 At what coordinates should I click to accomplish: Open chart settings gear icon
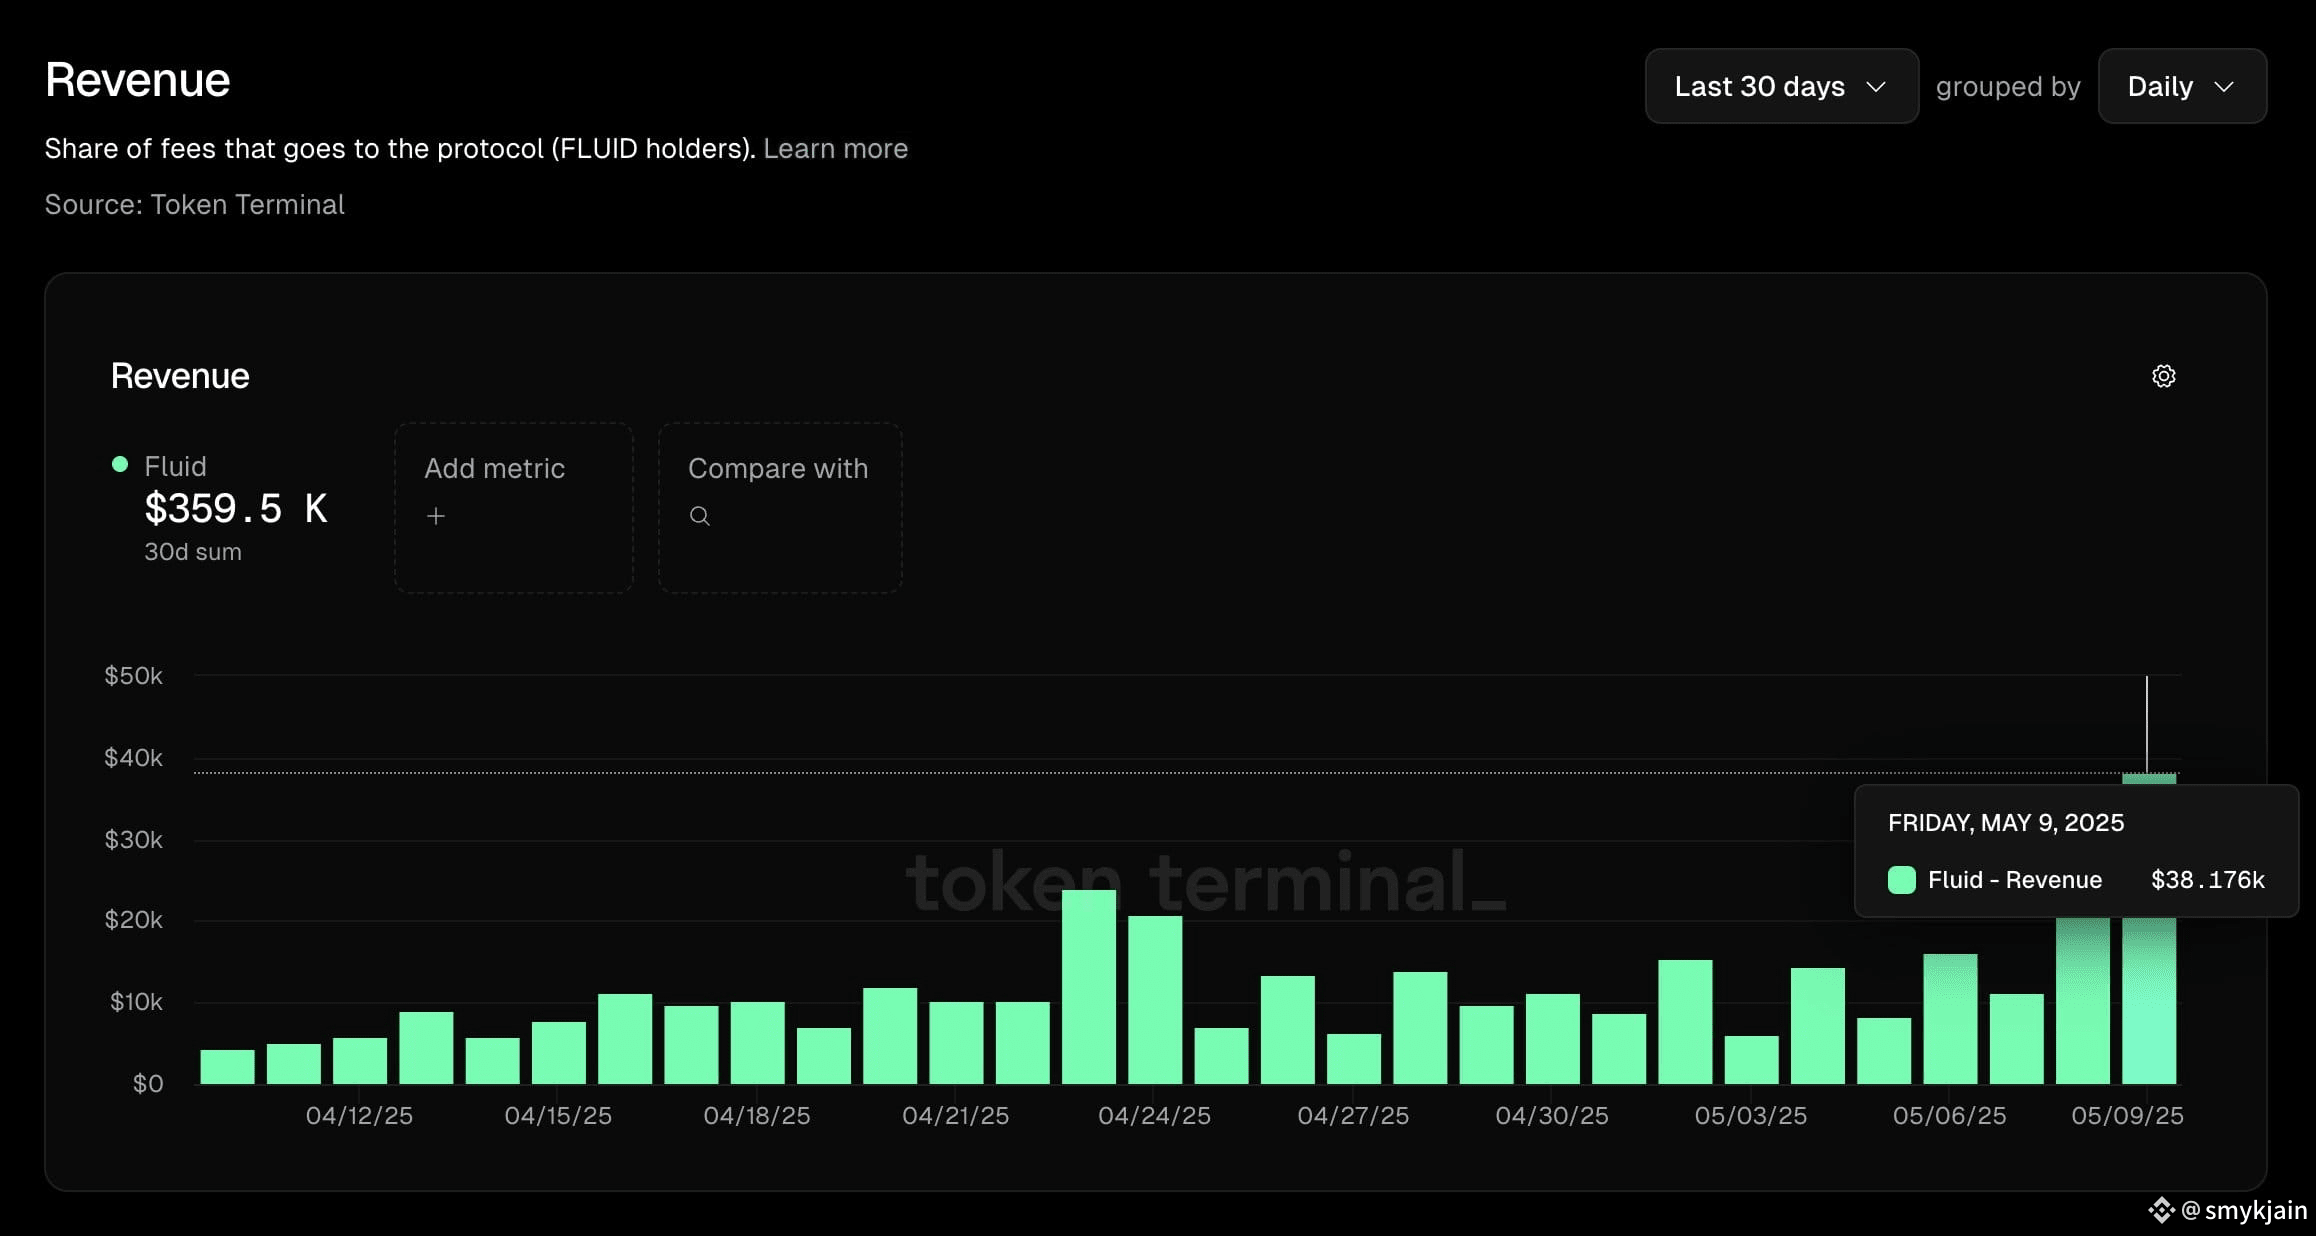click(2163, 376)
